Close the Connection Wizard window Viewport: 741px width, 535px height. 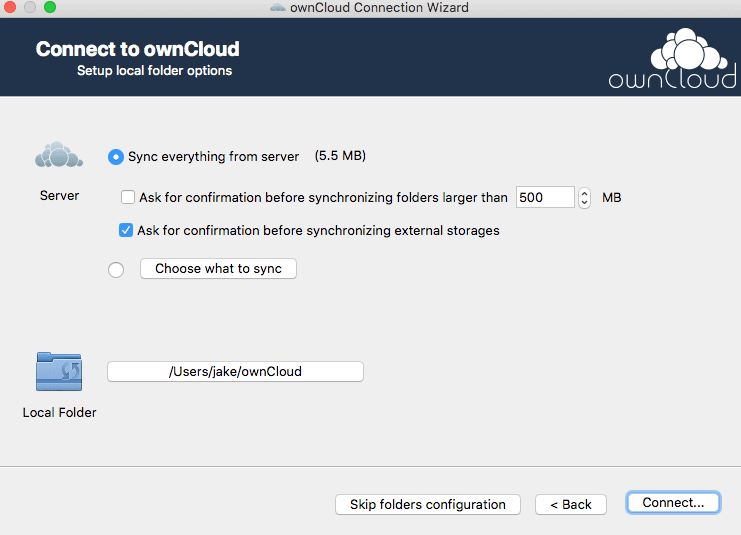(x=10, y=7)
